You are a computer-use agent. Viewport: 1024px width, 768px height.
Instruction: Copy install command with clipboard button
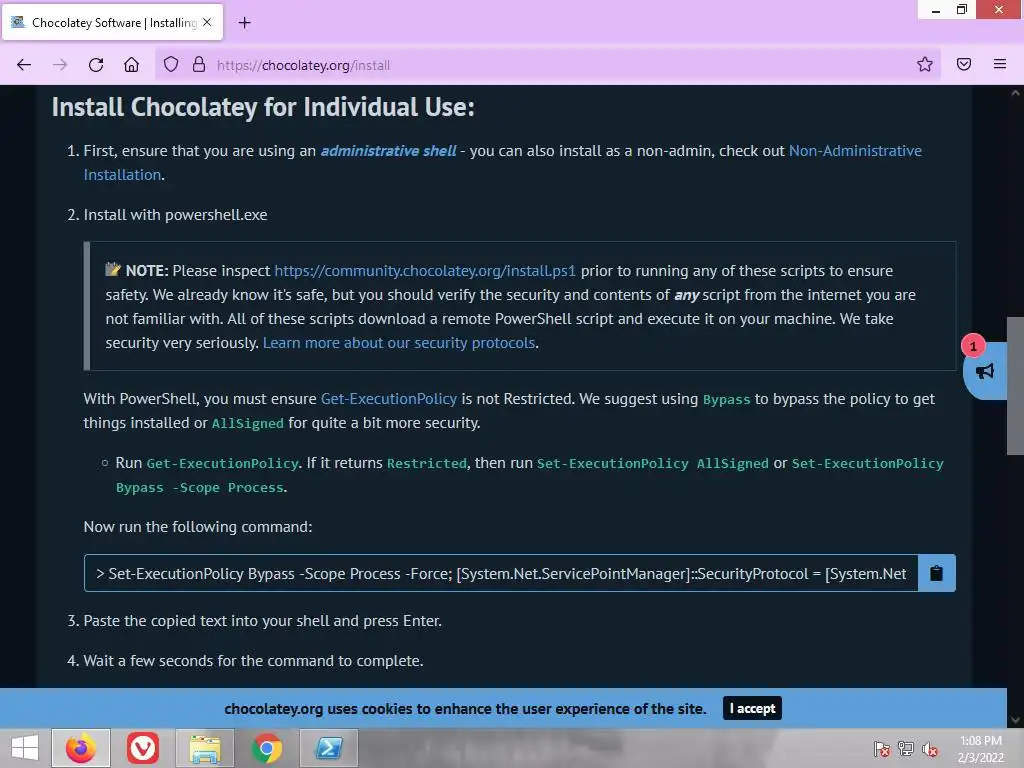[936, 573]
